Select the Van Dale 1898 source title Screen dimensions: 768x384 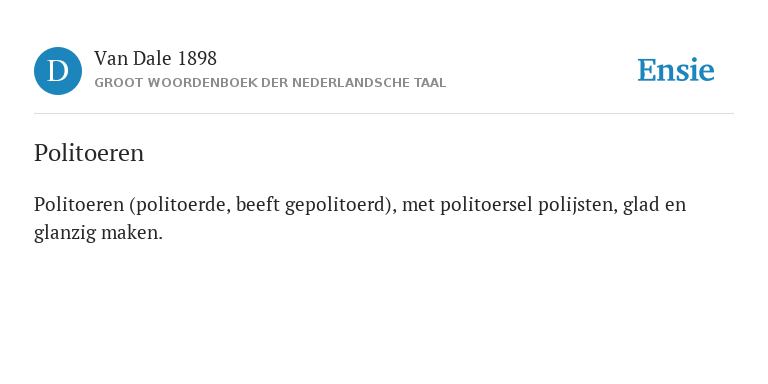(155, 59)
